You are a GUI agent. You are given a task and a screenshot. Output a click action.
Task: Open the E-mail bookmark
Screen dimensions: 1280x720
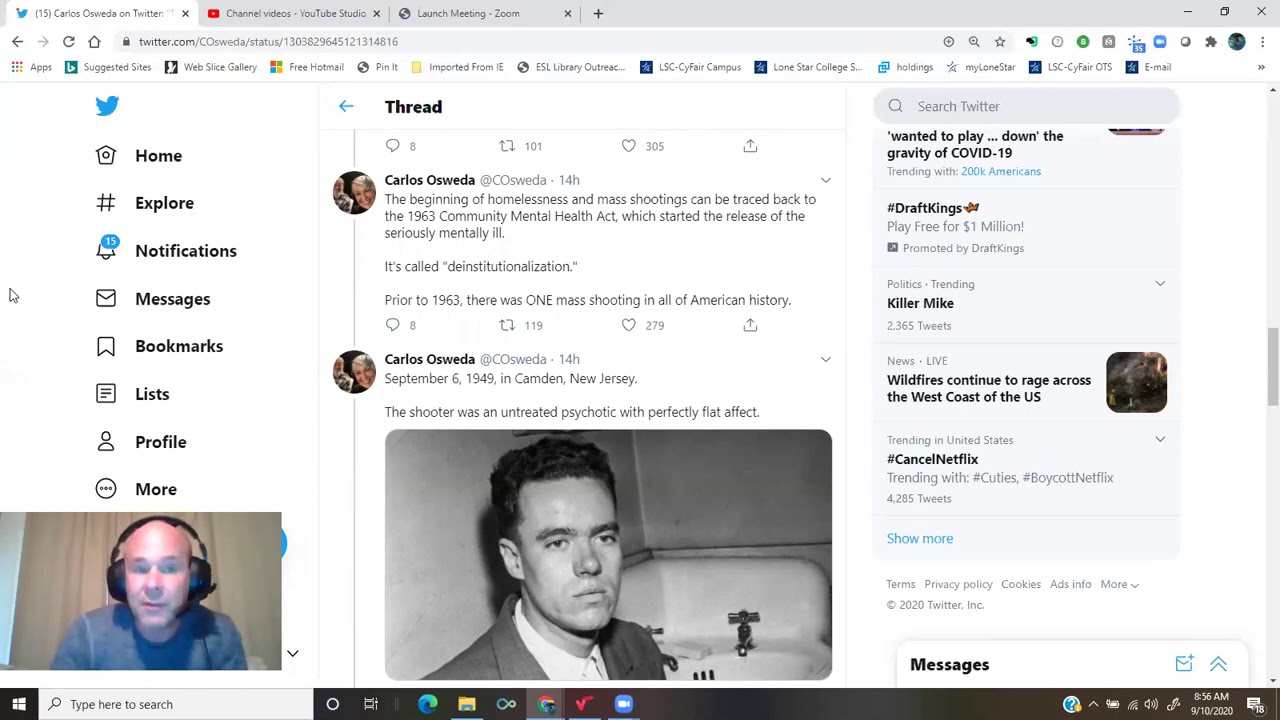(x=1148, y=67)
